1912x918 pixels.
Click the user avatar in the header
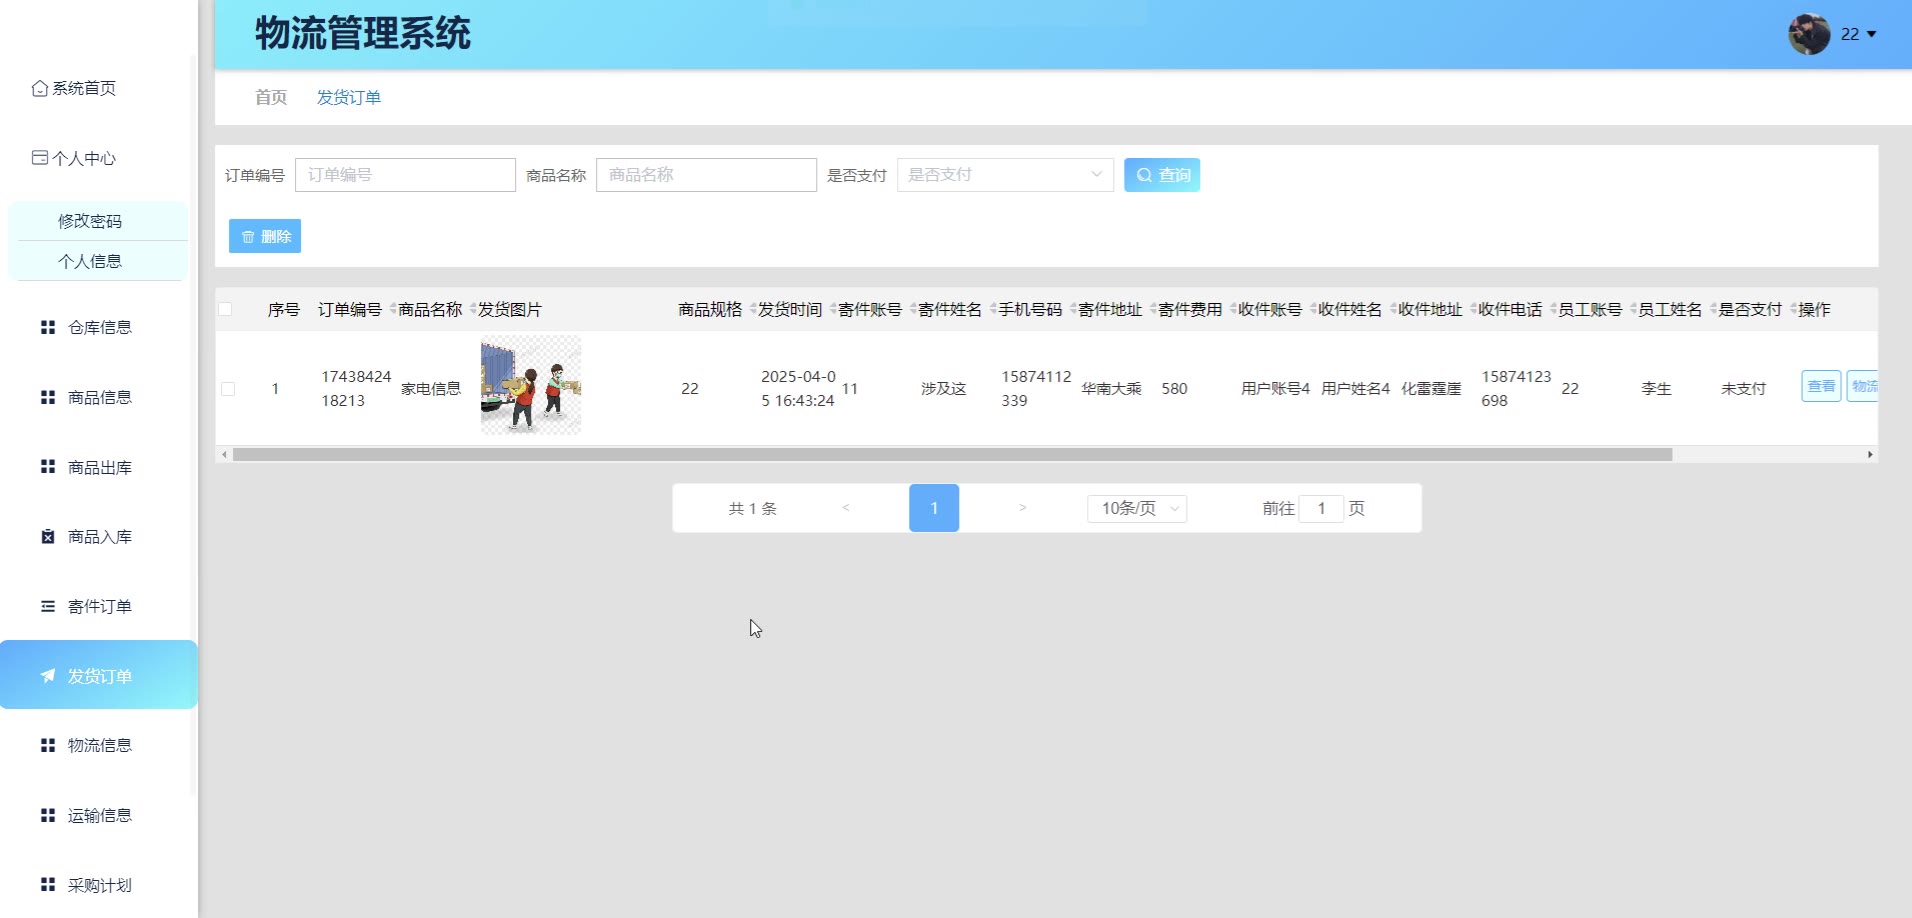click(1808, 34)
